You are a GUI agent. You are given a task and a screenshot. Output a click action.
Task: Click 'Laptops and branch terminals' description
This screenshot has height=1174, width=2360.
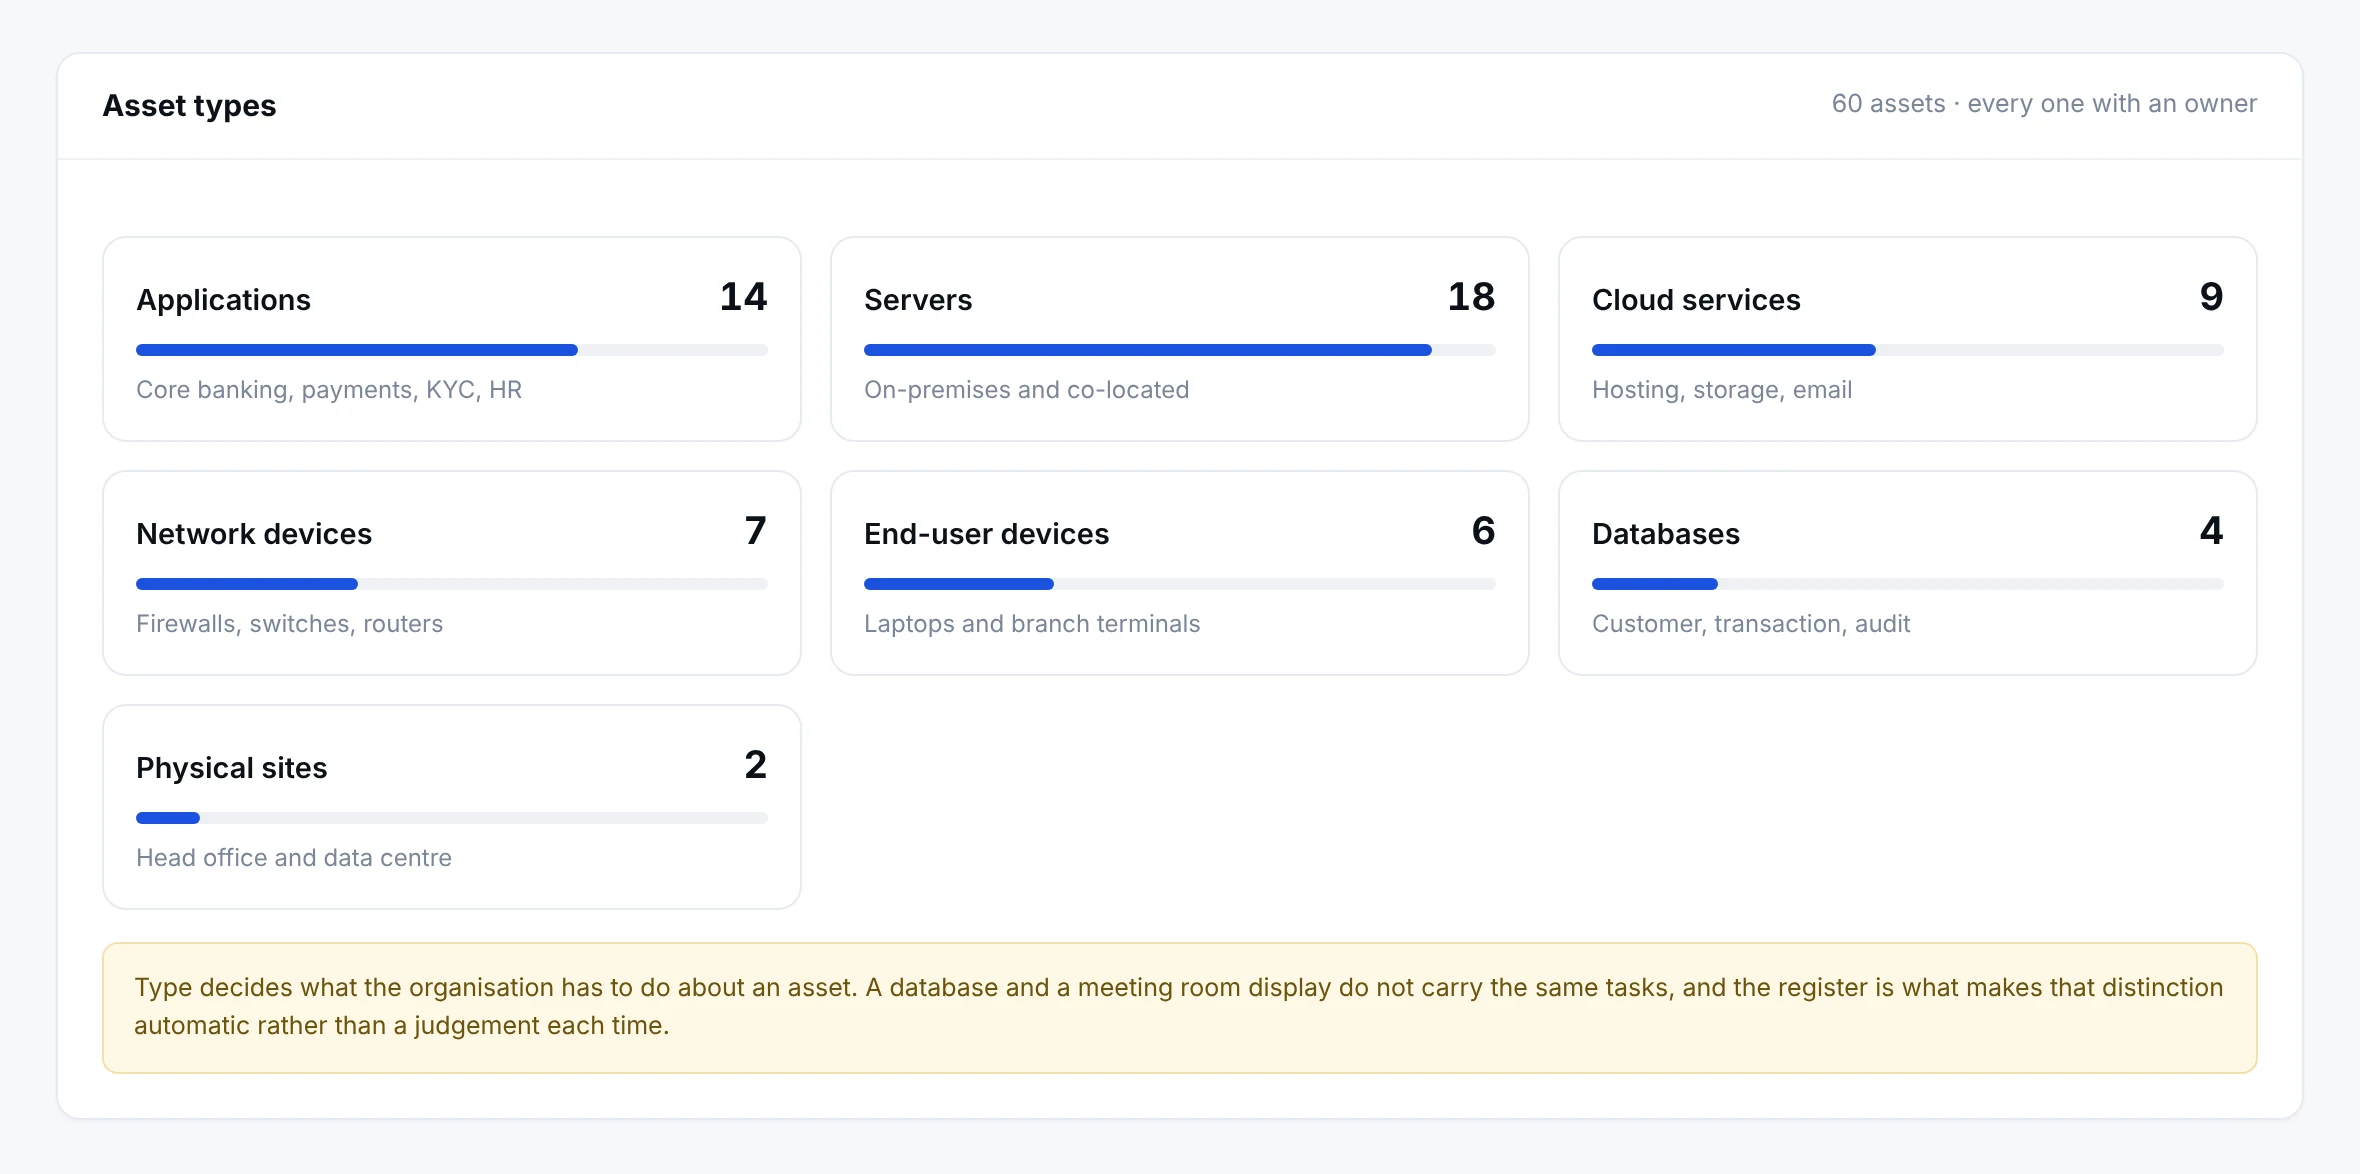(x=1032, y=624)
